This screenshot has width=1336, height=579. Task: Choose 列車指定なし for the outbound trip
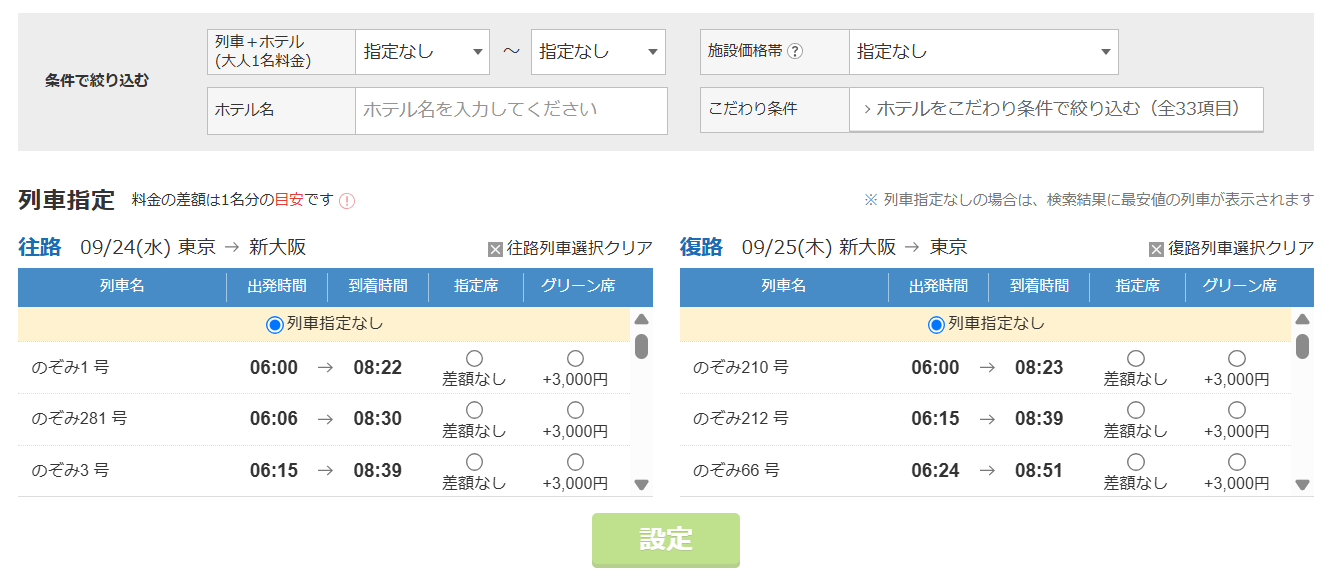click(275, 324)
